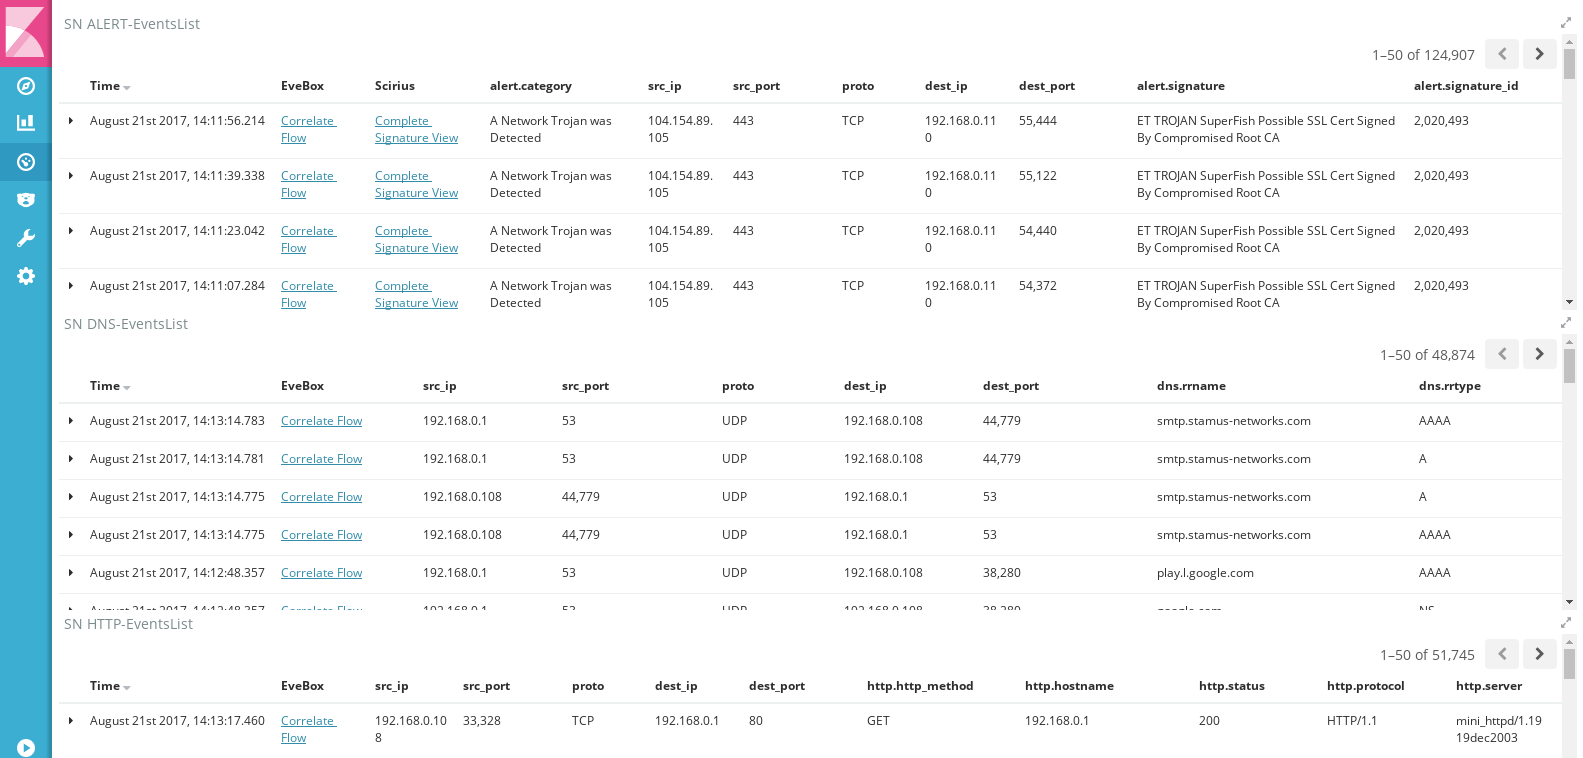This screenshot has width=1583, height=758.
Task: Select dest_port 55,444 cell
Action: [x=1038, y=121]
